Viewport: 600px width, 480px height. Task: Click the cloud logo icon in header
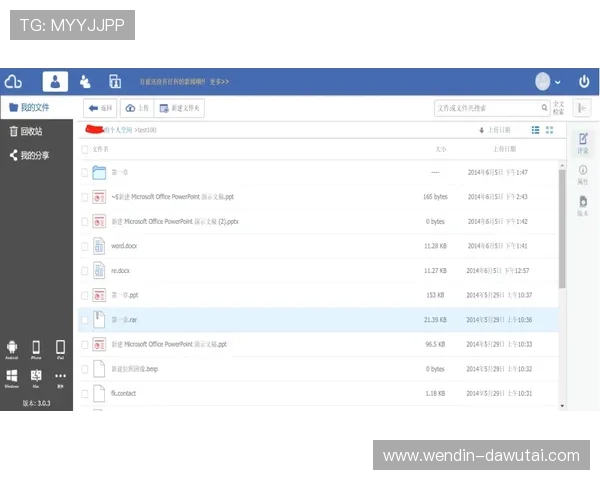point(14,81)
